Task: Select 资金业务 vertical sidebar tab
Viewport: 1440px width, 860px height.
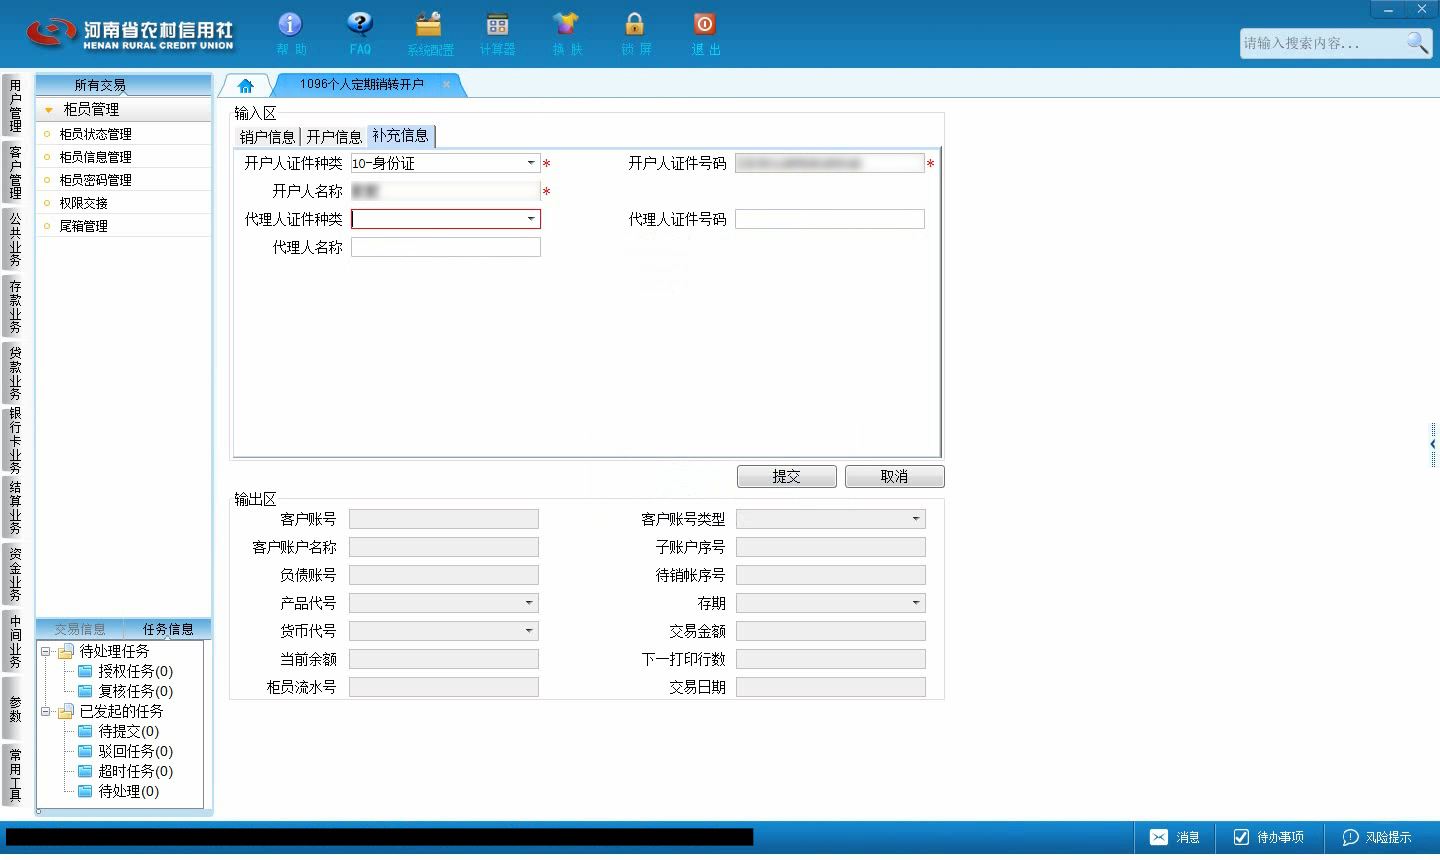Action: tap(14, 574)
